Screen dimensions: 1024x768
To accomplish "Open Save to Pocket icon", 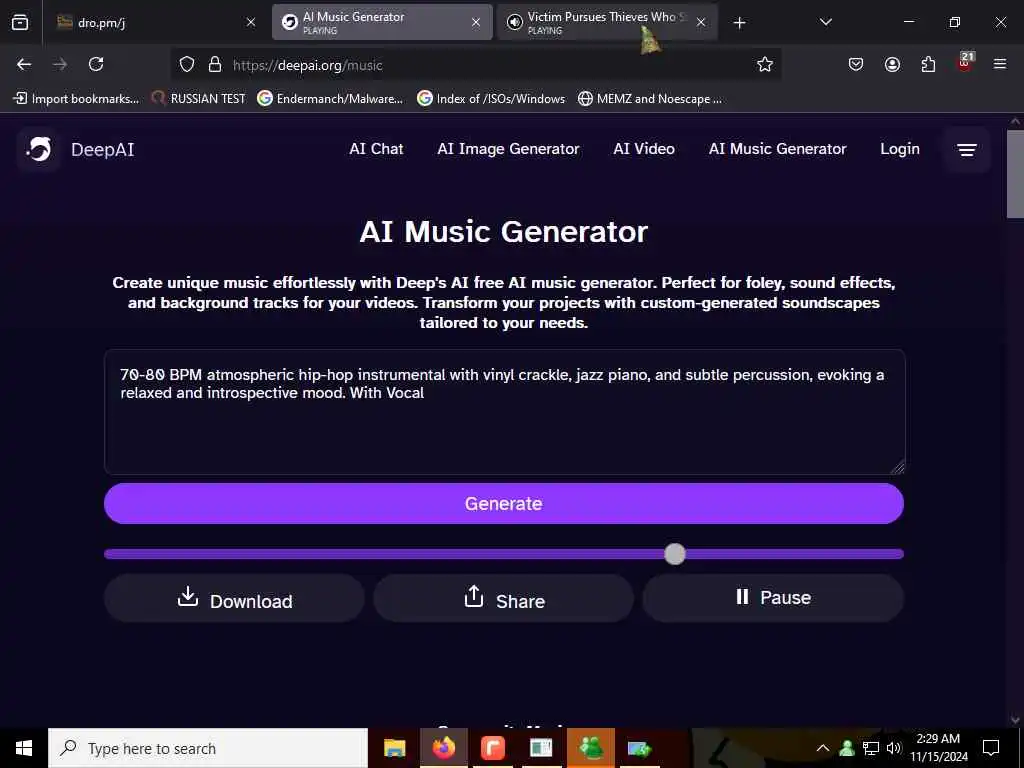I will click(x=856, y=64).
